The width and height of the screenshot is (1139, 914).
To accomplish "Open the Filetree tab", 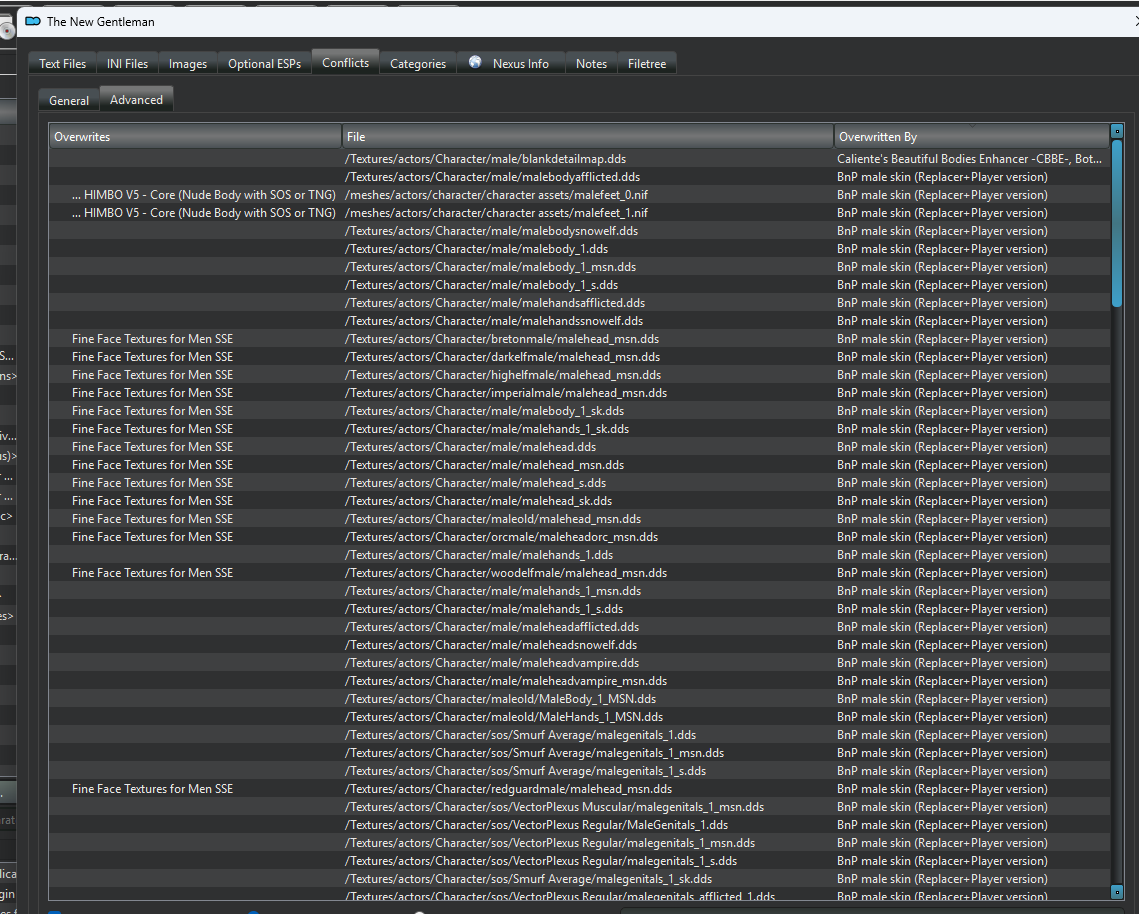I will (x=646, y=63).
